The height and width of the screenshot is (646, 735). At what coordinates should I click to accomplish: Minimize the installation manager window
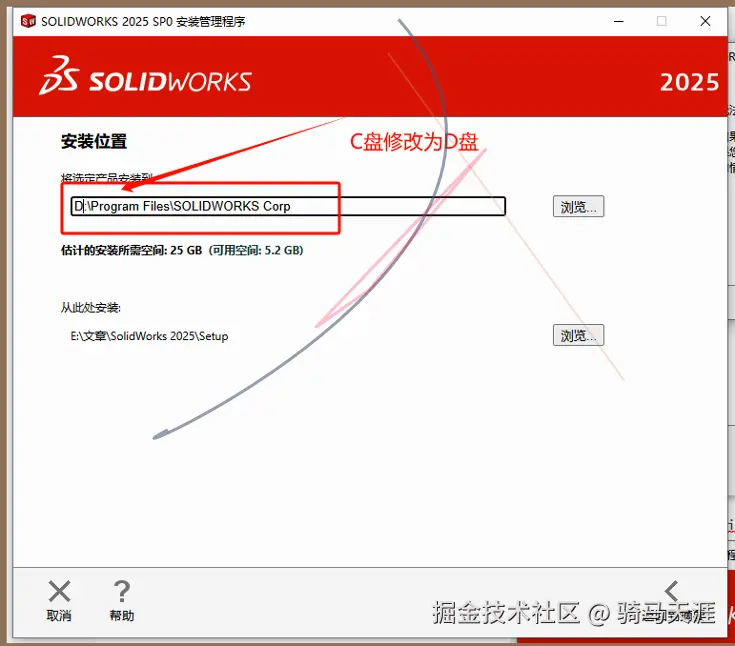click(x=619, y=21)
